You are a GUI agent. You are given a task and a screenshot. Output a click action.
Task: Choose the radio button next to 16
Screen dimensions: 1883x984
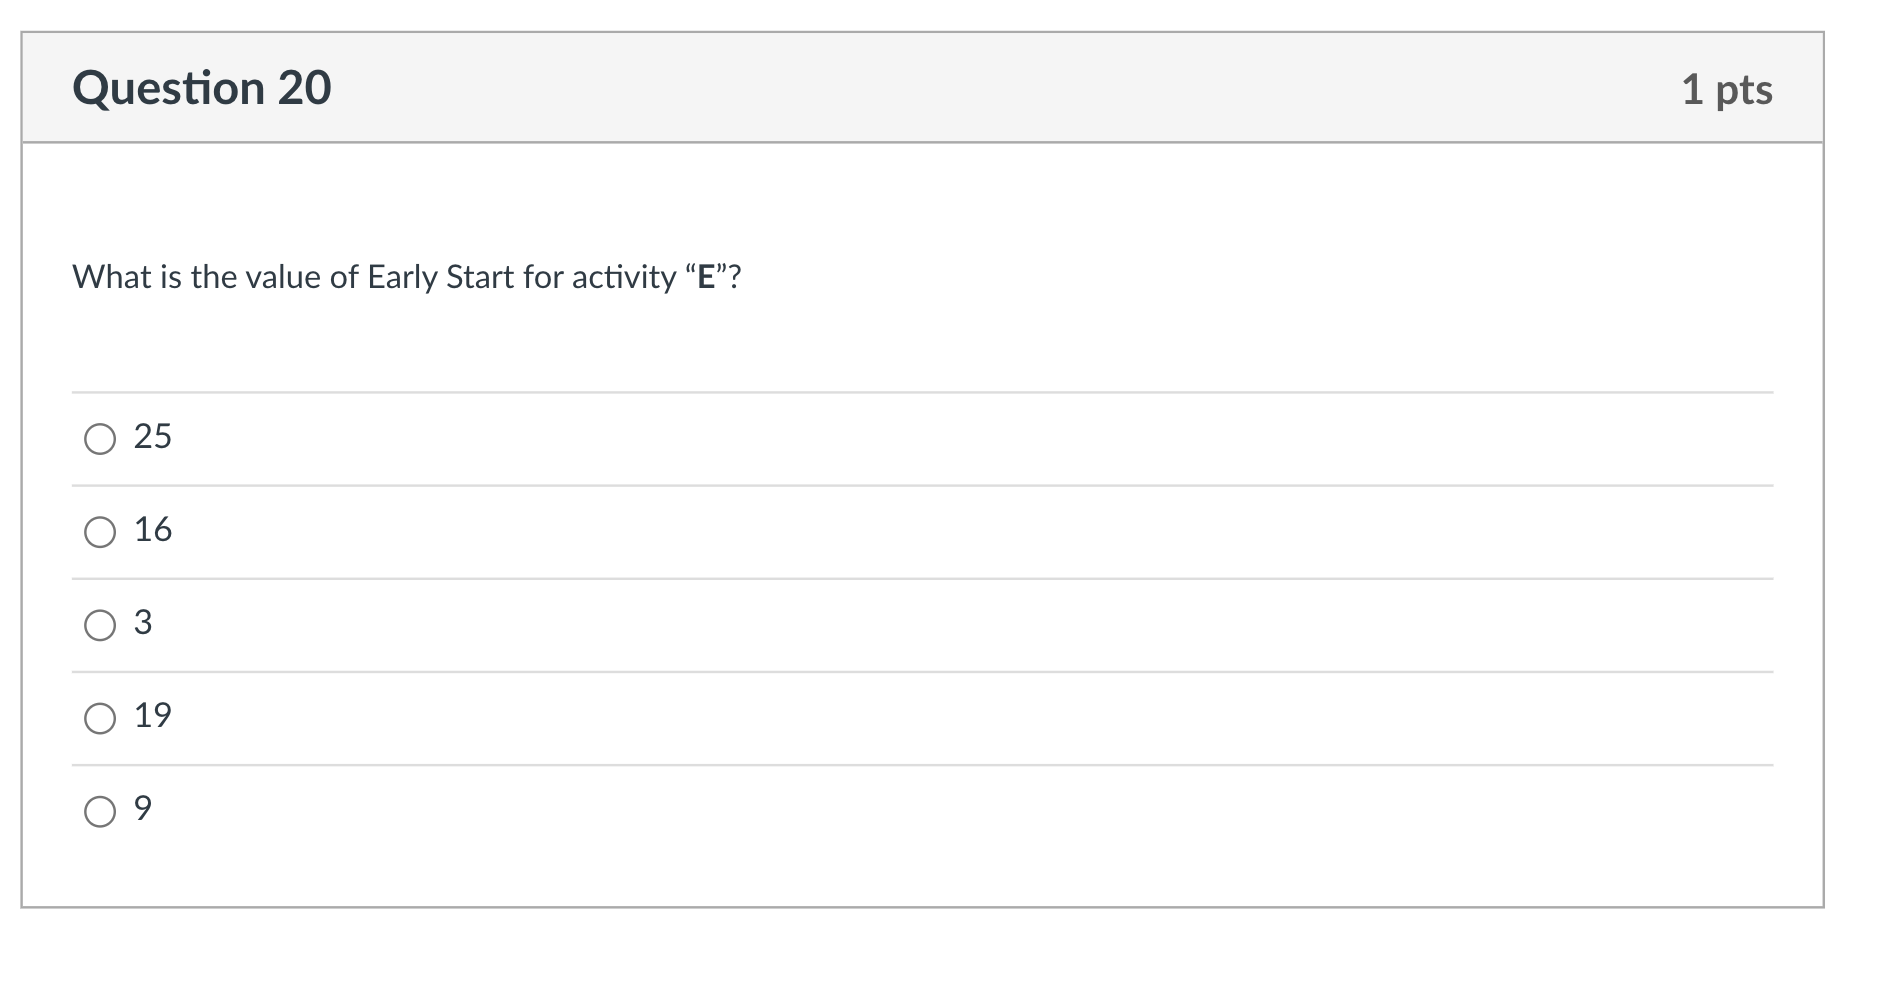click(100, 532)
